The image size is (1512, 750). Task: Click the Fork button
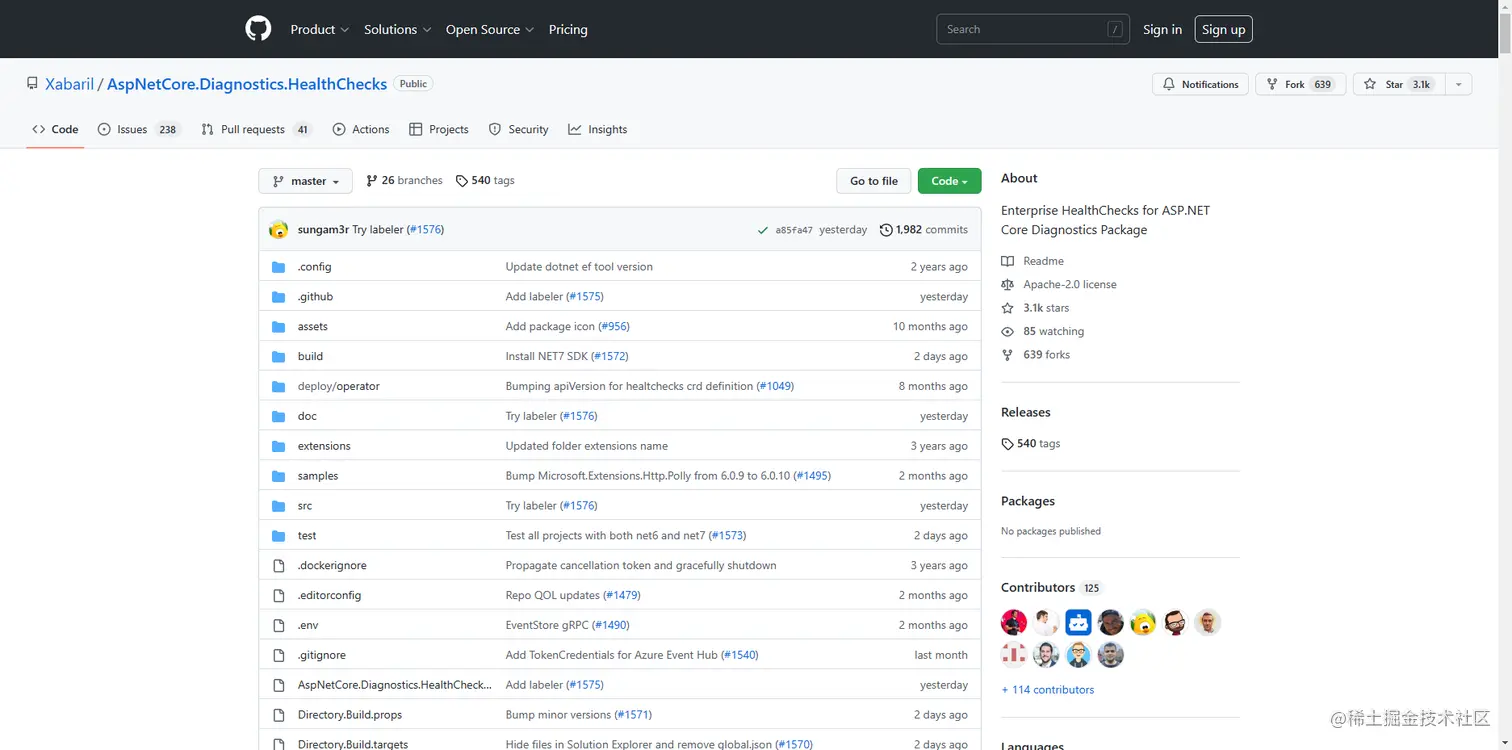pyautogui.click(x=1300, y=85)
